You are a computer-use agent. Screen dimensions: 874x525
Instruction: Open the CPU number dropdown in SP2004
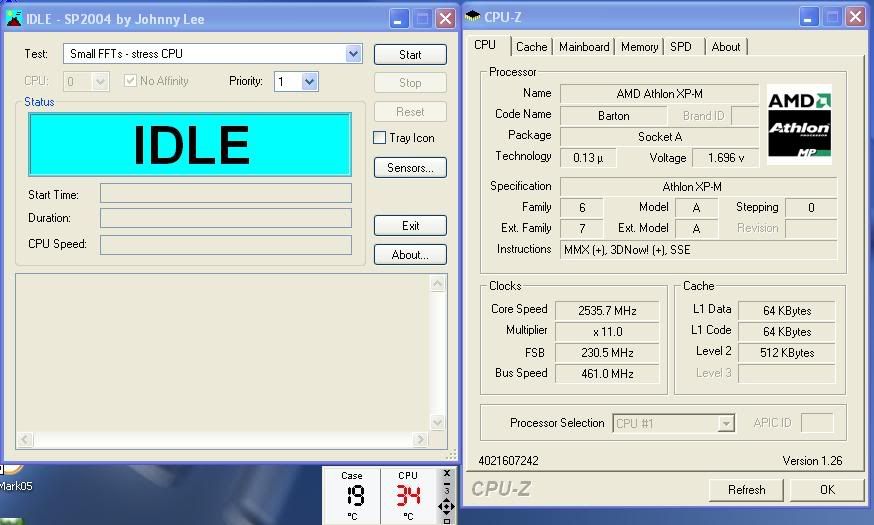click(100, 82)
